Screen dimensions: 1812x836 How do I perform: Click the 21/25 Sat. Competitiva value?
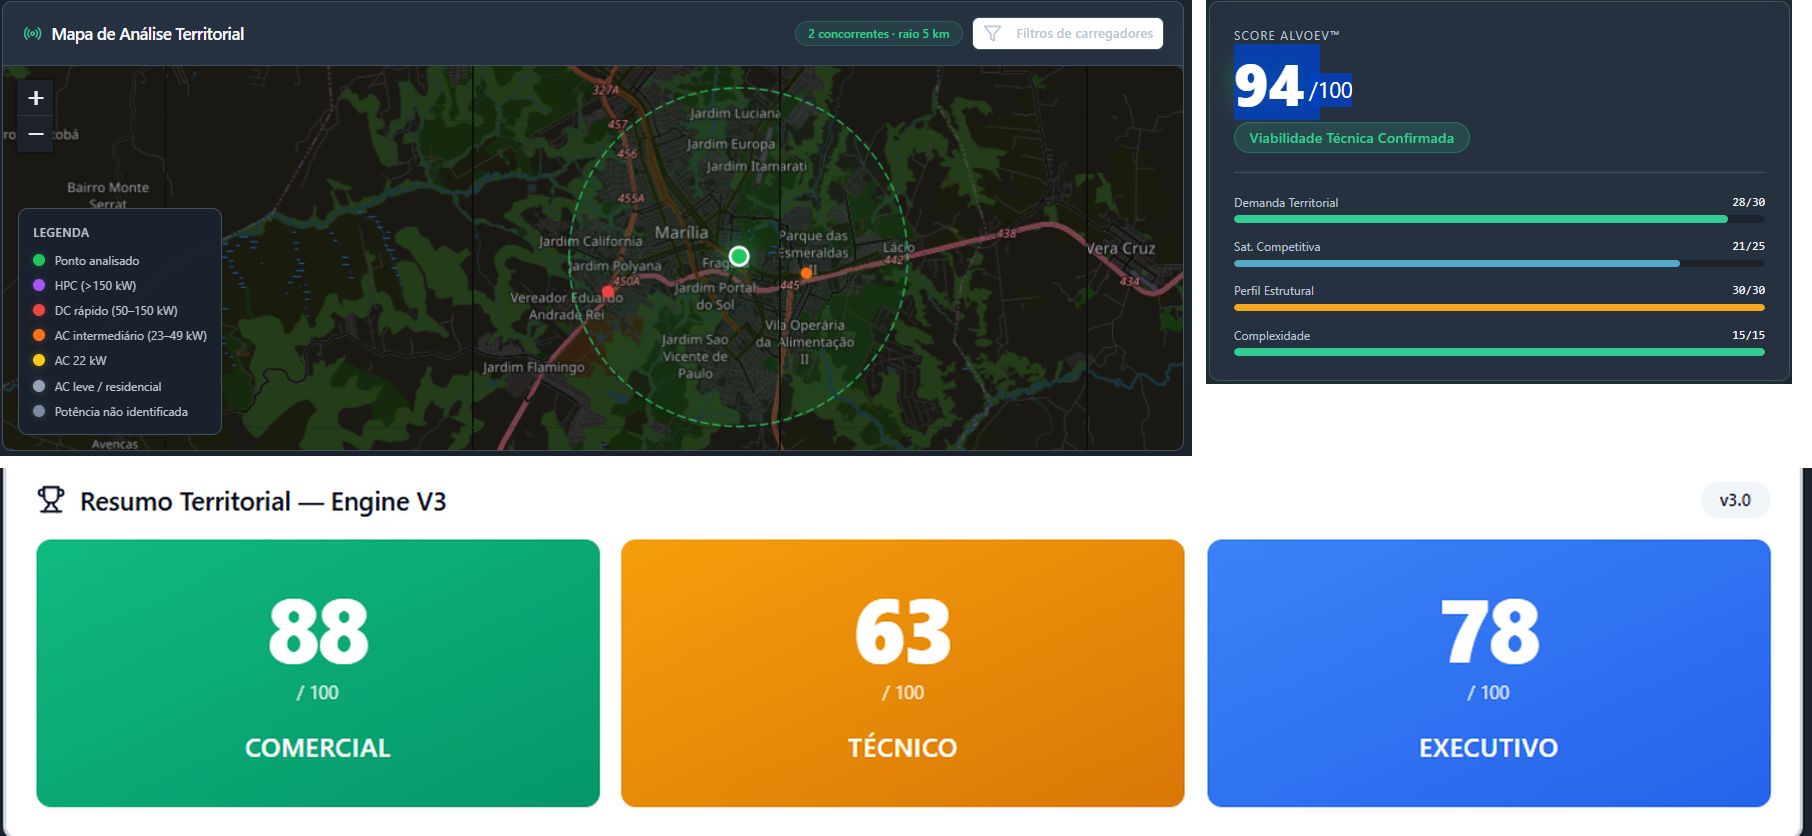(1748, 246)
